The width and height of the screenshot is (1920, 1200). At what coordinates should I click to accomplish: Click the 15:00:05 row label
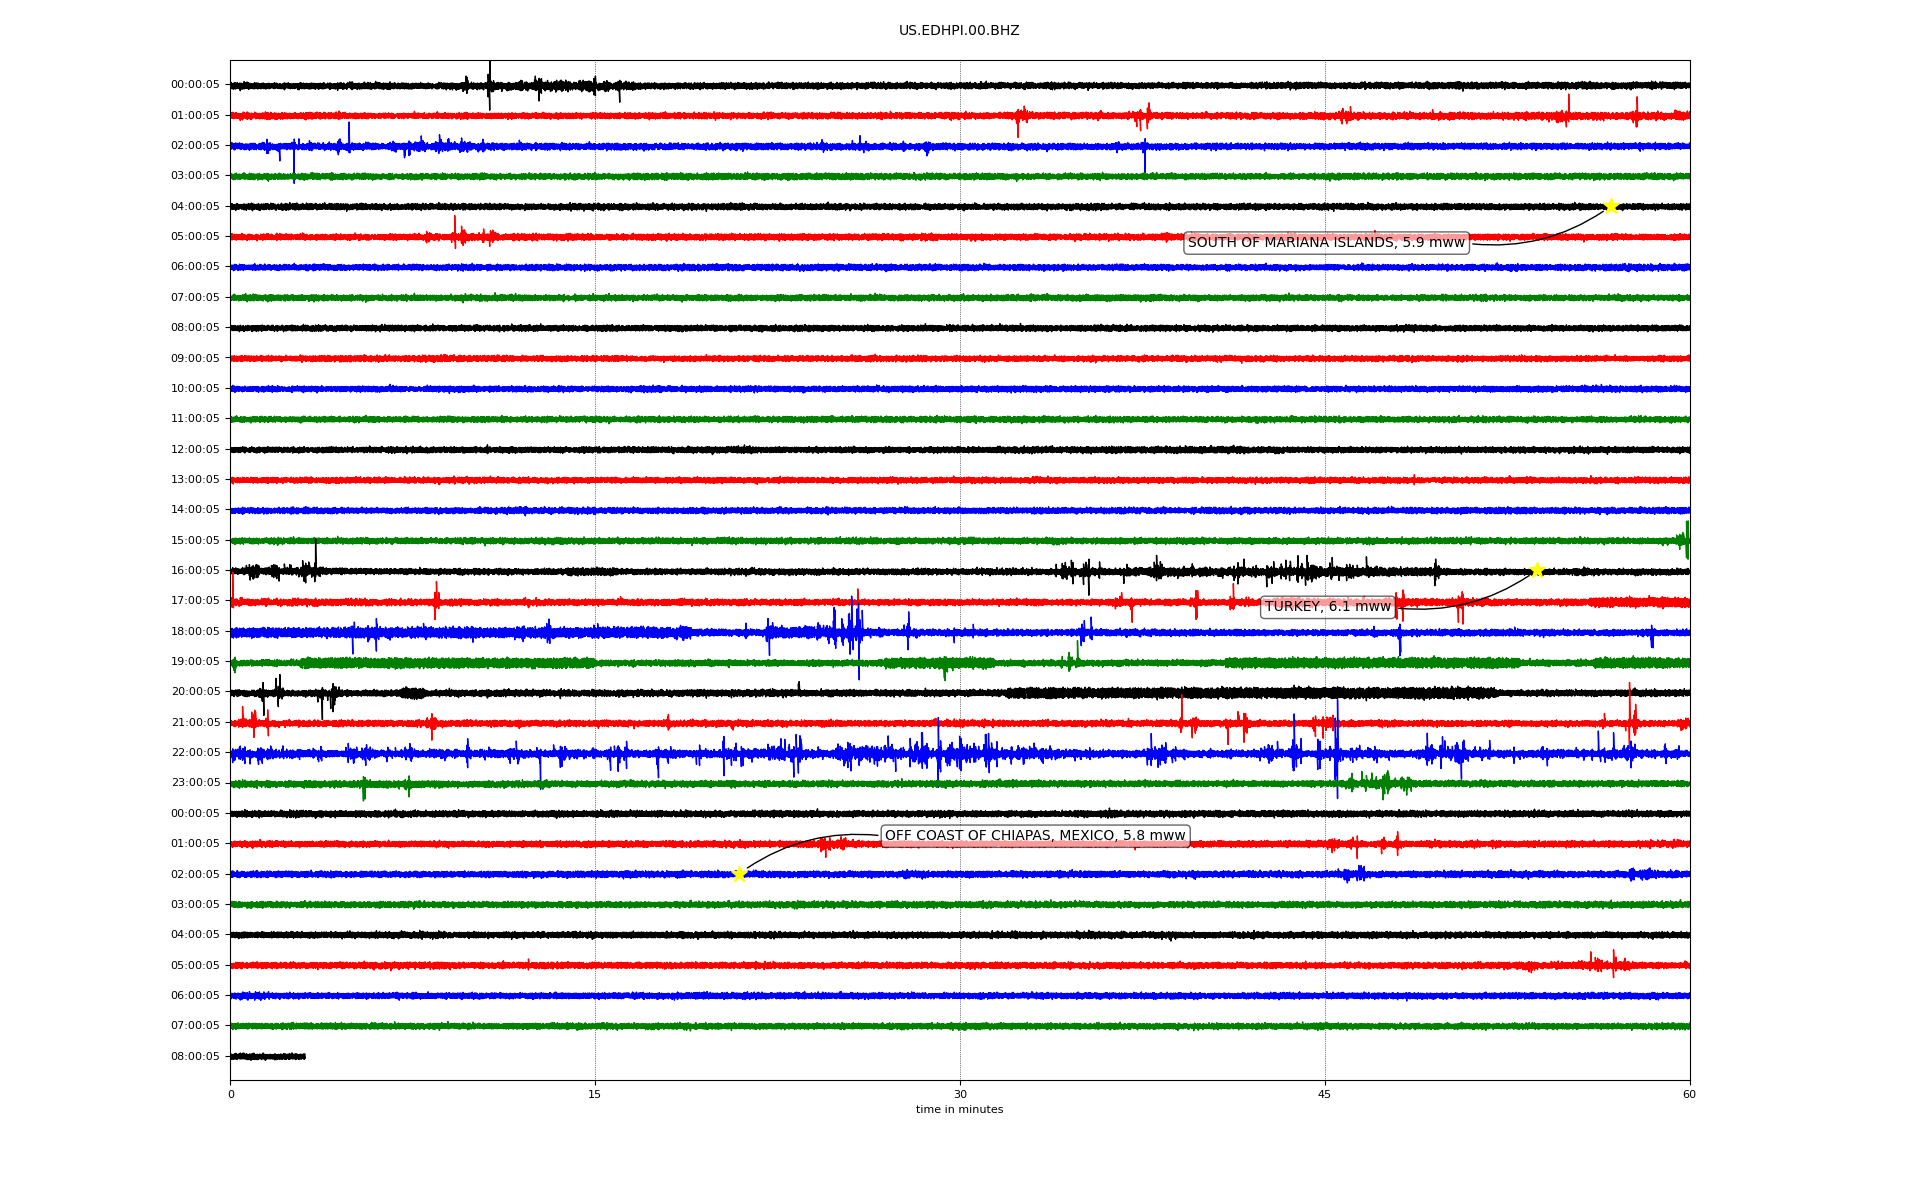click(195, 540)
